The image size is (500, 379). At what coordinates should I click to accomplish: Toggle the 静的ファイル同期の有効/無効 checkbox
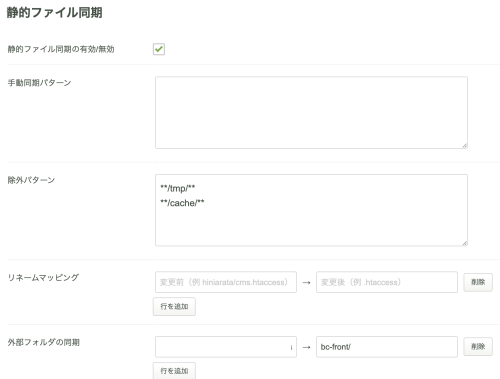pos(159,49)
